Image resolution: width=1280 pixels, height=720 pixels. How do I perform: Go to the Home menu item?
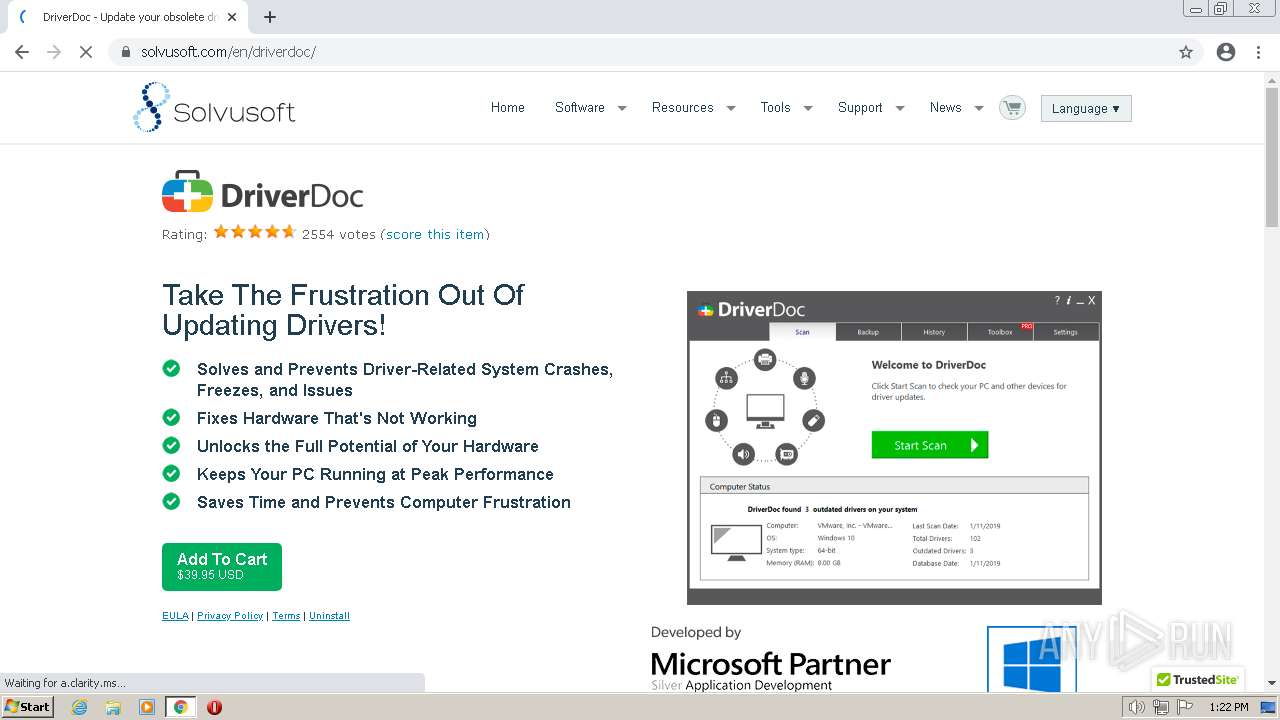(x=507, y=107)
